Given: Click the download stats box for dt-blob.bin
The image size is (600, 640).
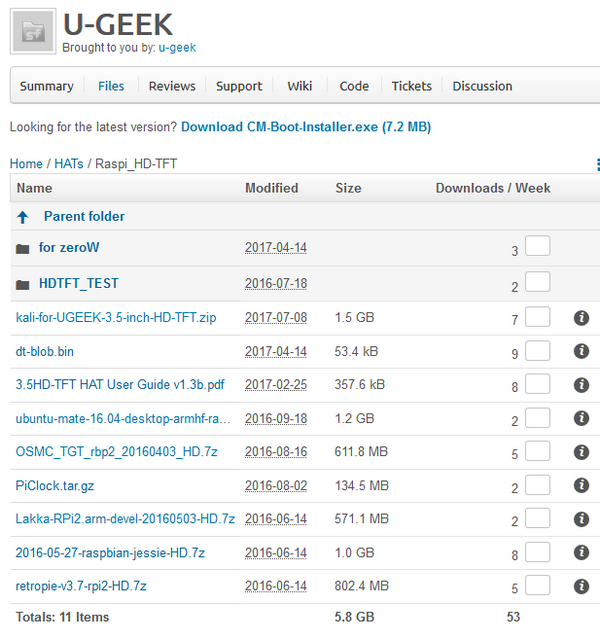Looking at the screenshot, I should [x=538, y=351].
